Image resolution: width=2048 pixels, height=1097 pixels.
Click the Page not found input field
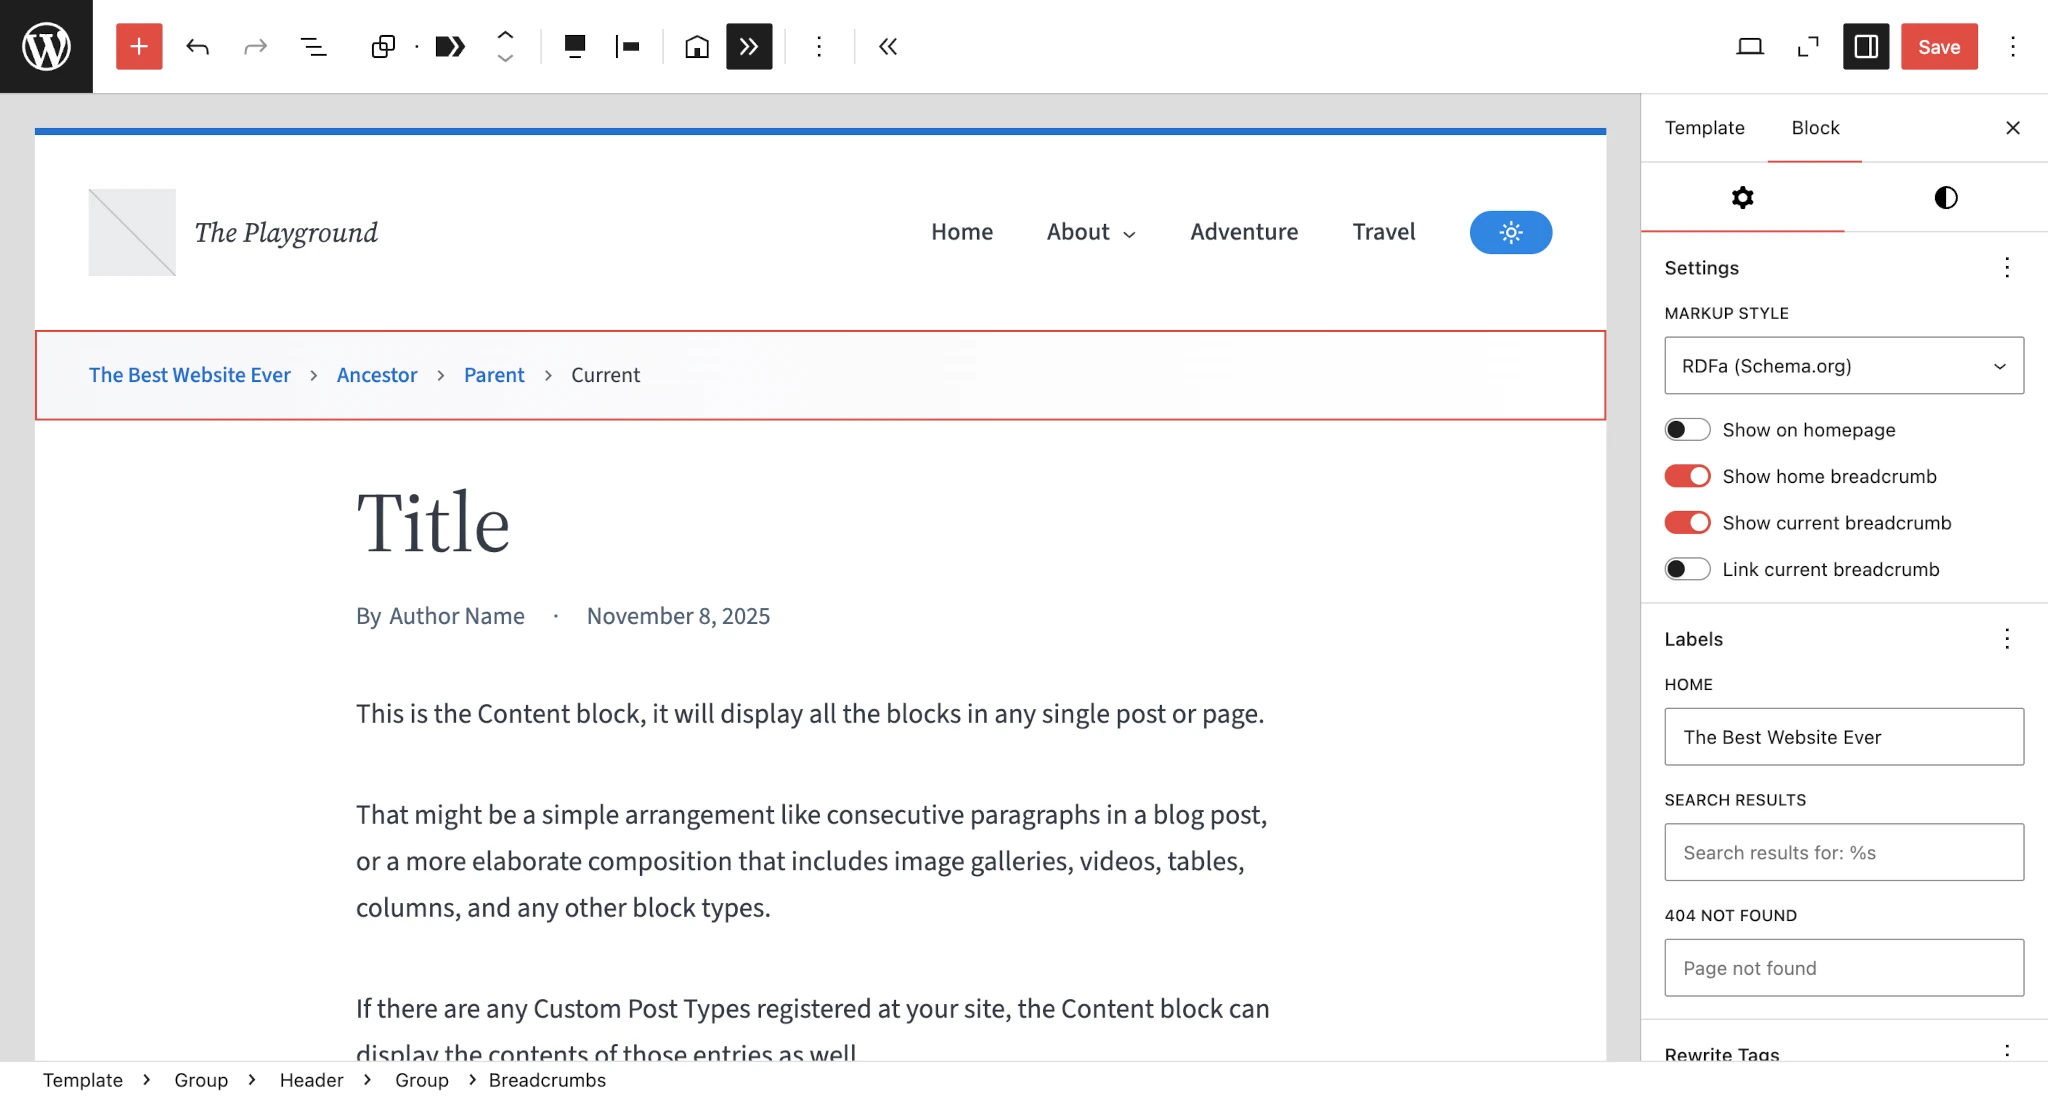tap(1842, 967)
